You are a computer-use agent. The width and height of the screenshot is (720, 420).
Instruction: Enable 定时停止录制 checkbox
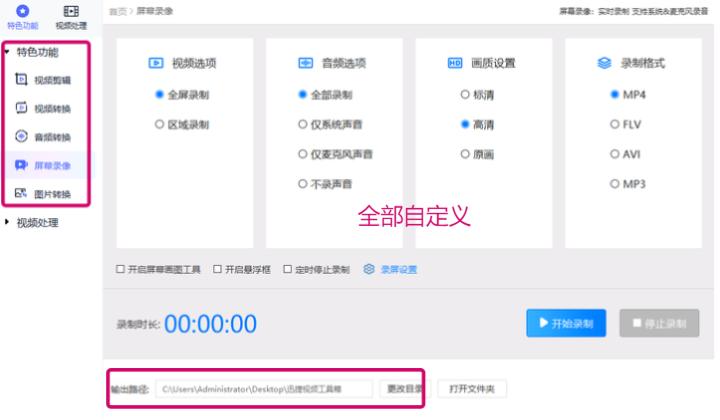287,269
